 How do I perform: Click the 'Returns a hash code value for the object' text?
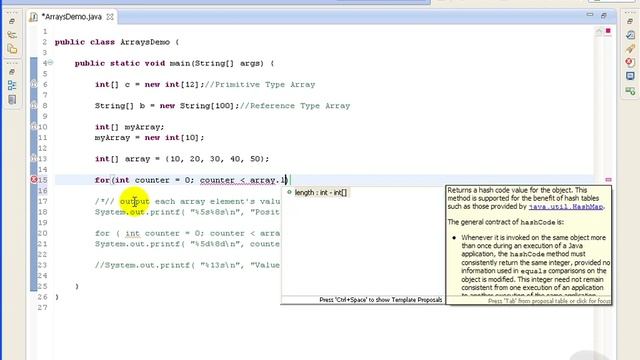coord(517,190)
